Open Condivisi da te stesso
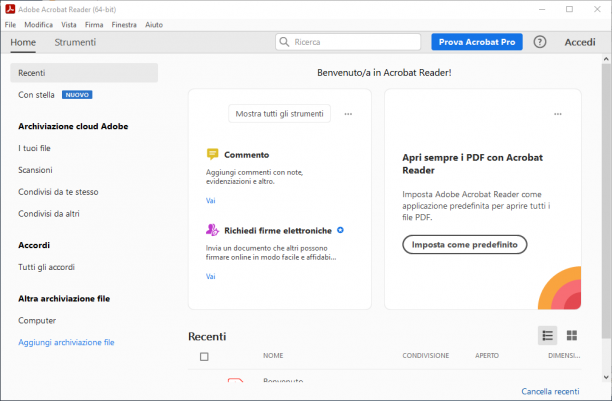612x401 pixels. pos(58,192)
